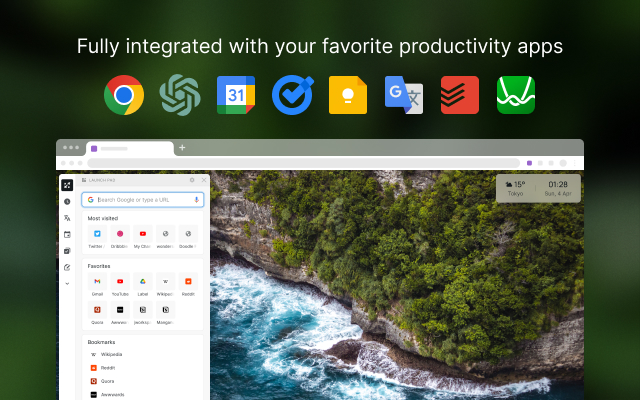Image resolution: width=640 pixels, height=400 pixels.
Task: Click the red Todoist app icon
Action: [460, 95]
